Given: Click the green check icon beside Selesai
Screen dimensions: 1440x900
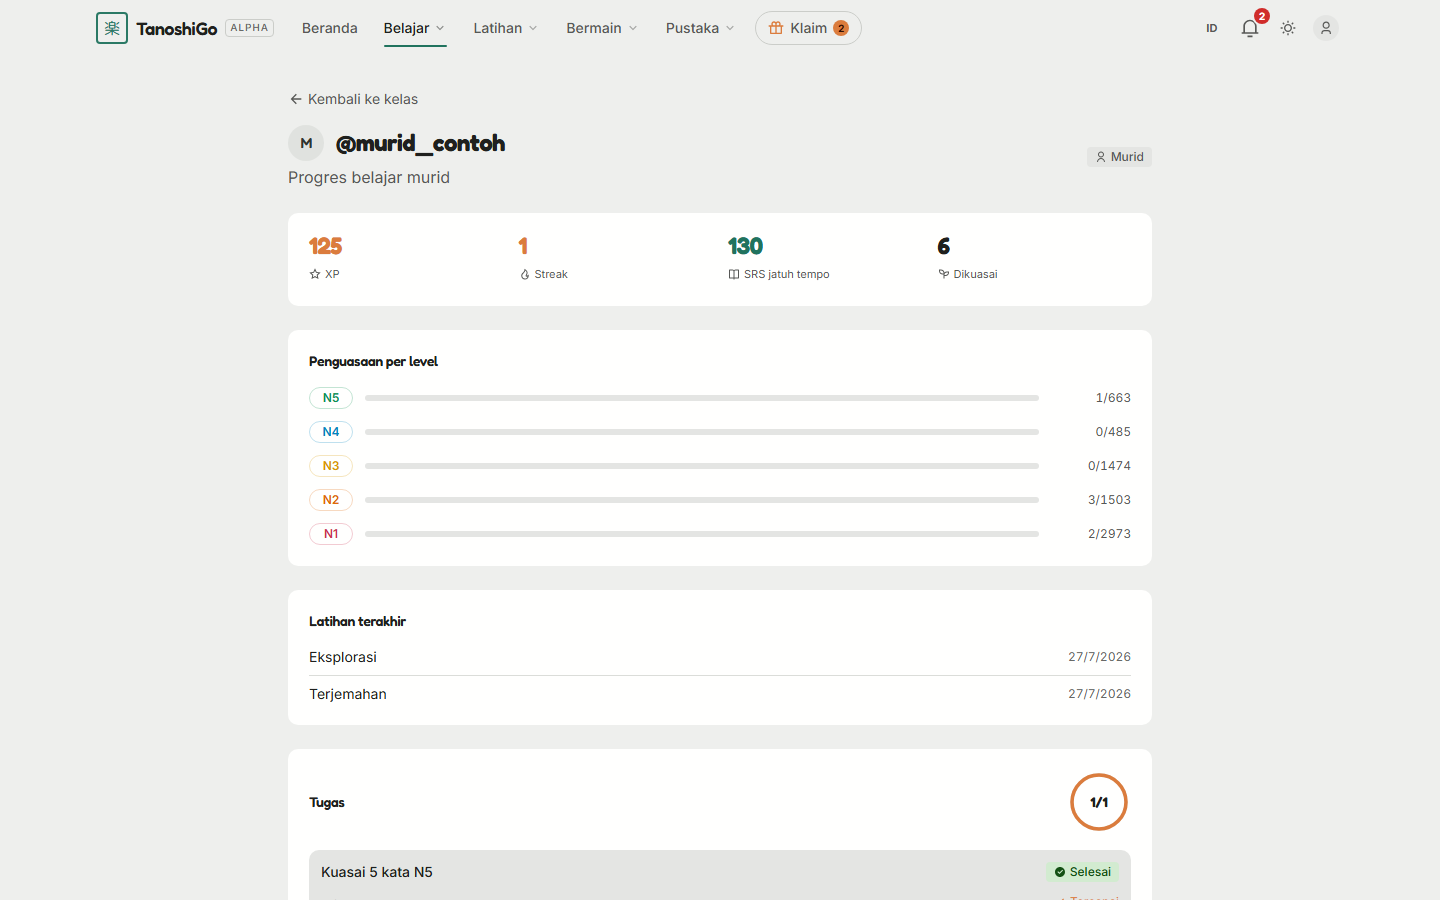Looking at the screenshot, I should (1060, 872).
